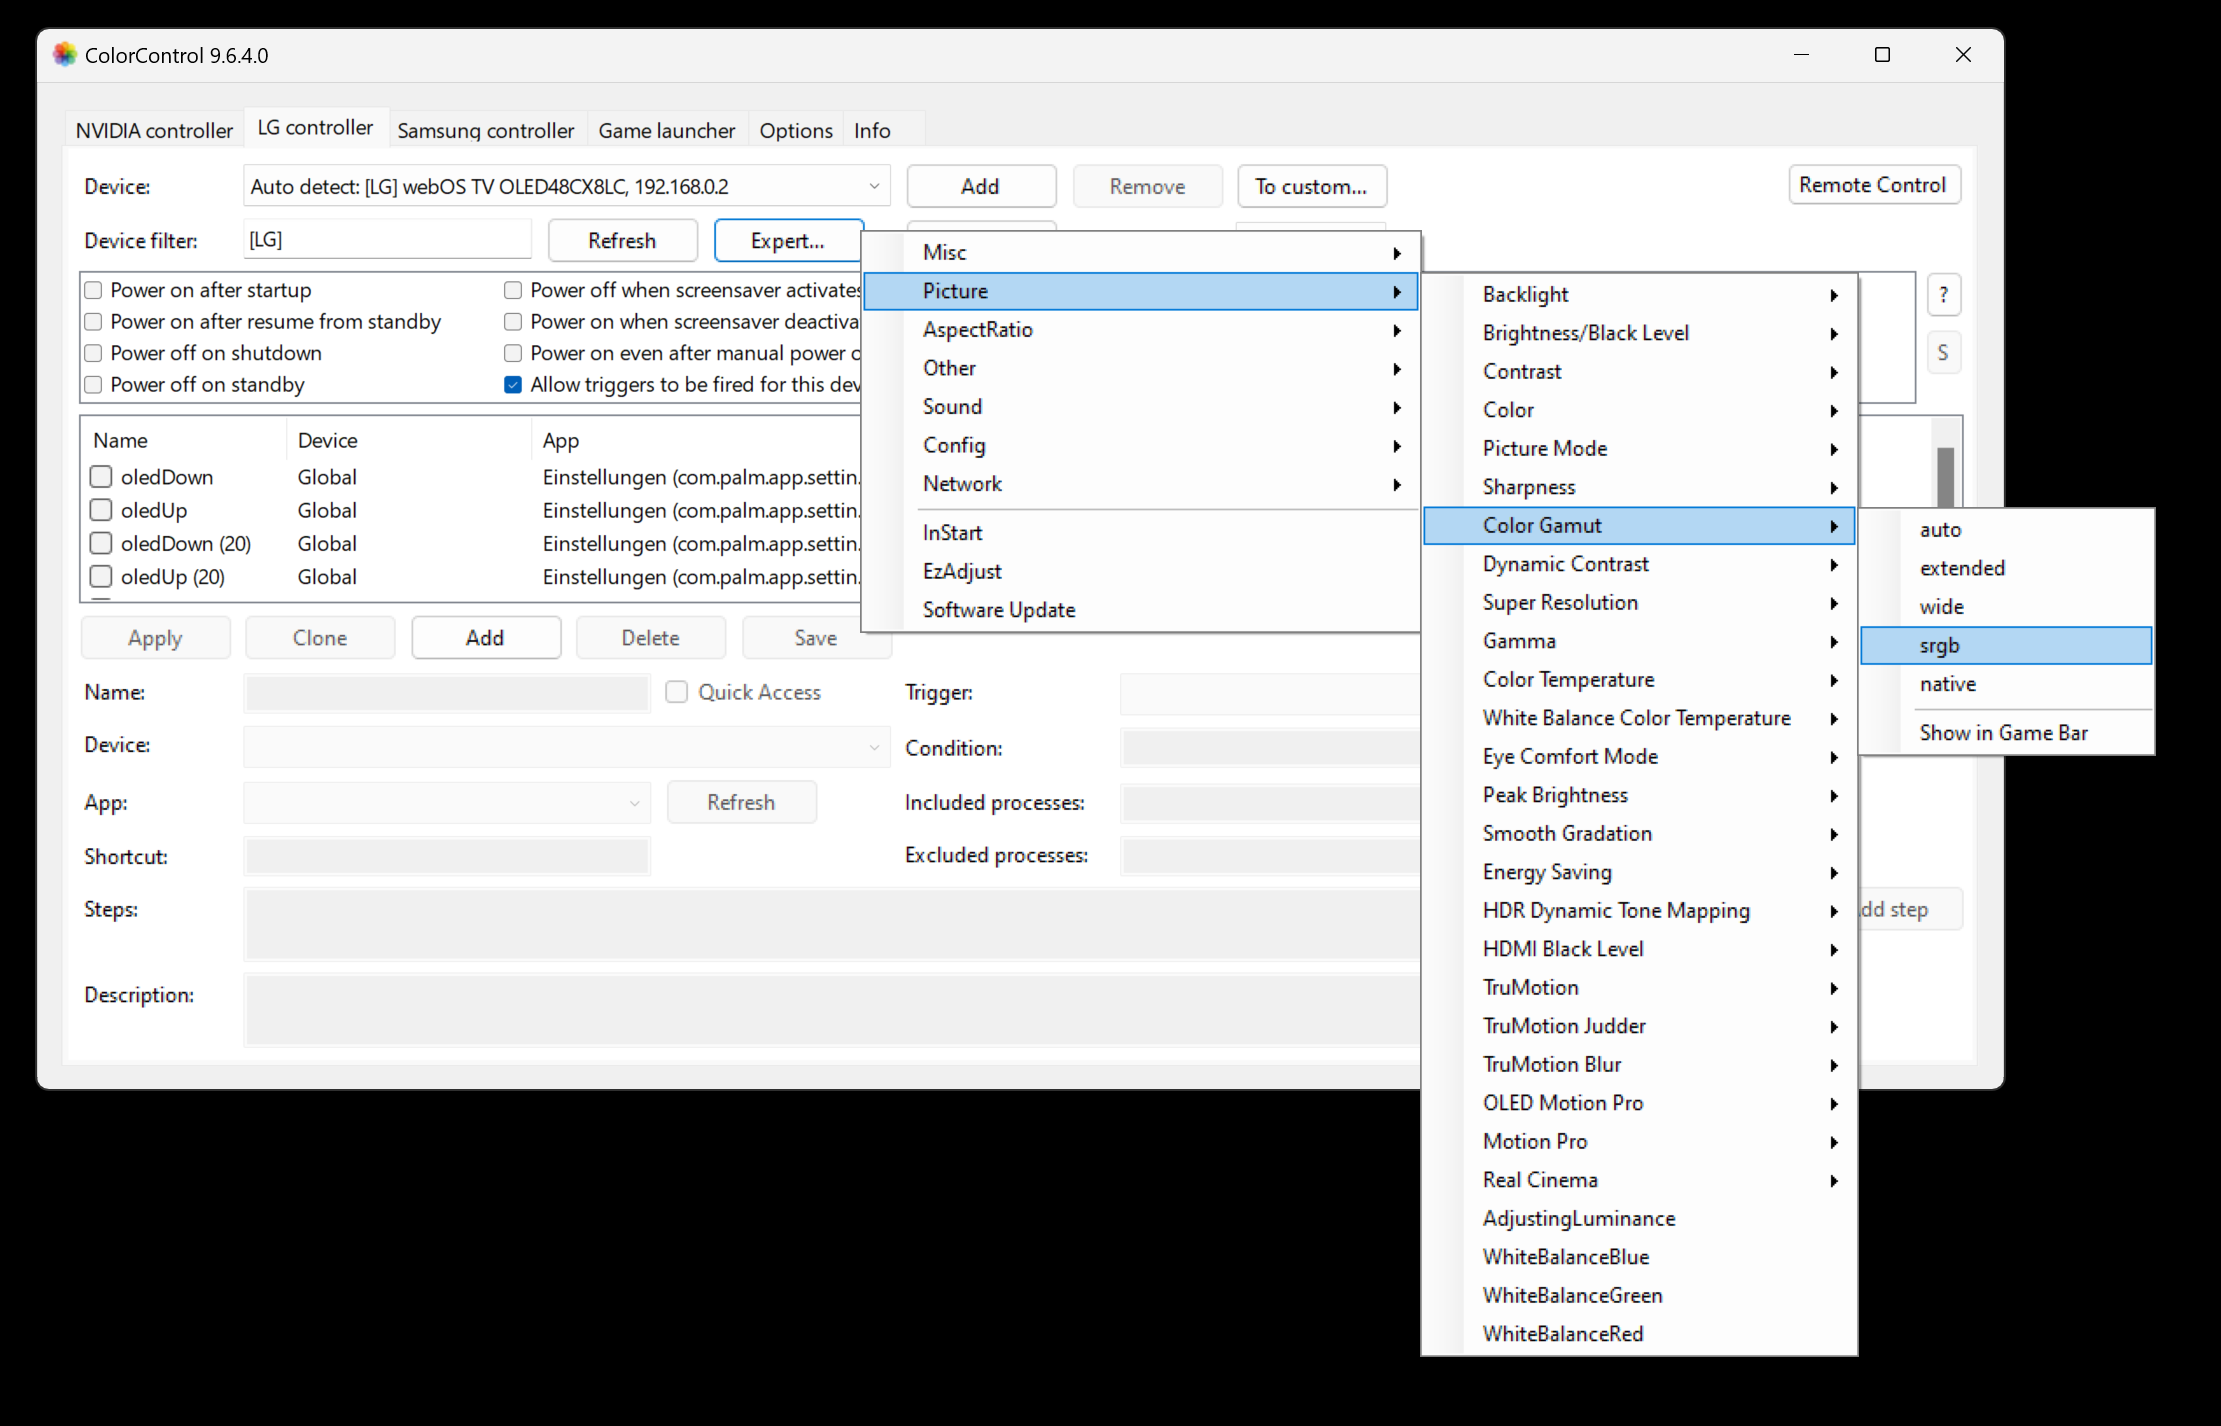Select Show in Game Bar

pyautogui.click(x=2006, y=733)
